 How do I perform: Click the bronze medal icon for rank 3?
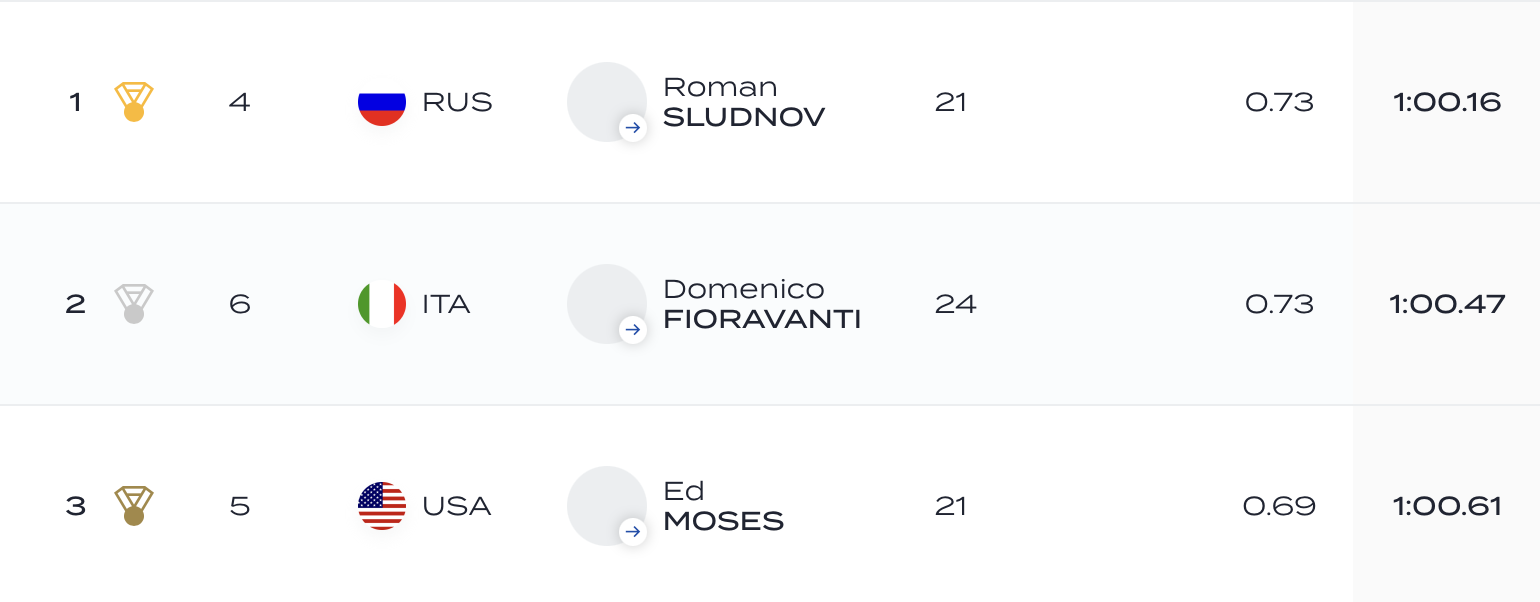[134, 506]
